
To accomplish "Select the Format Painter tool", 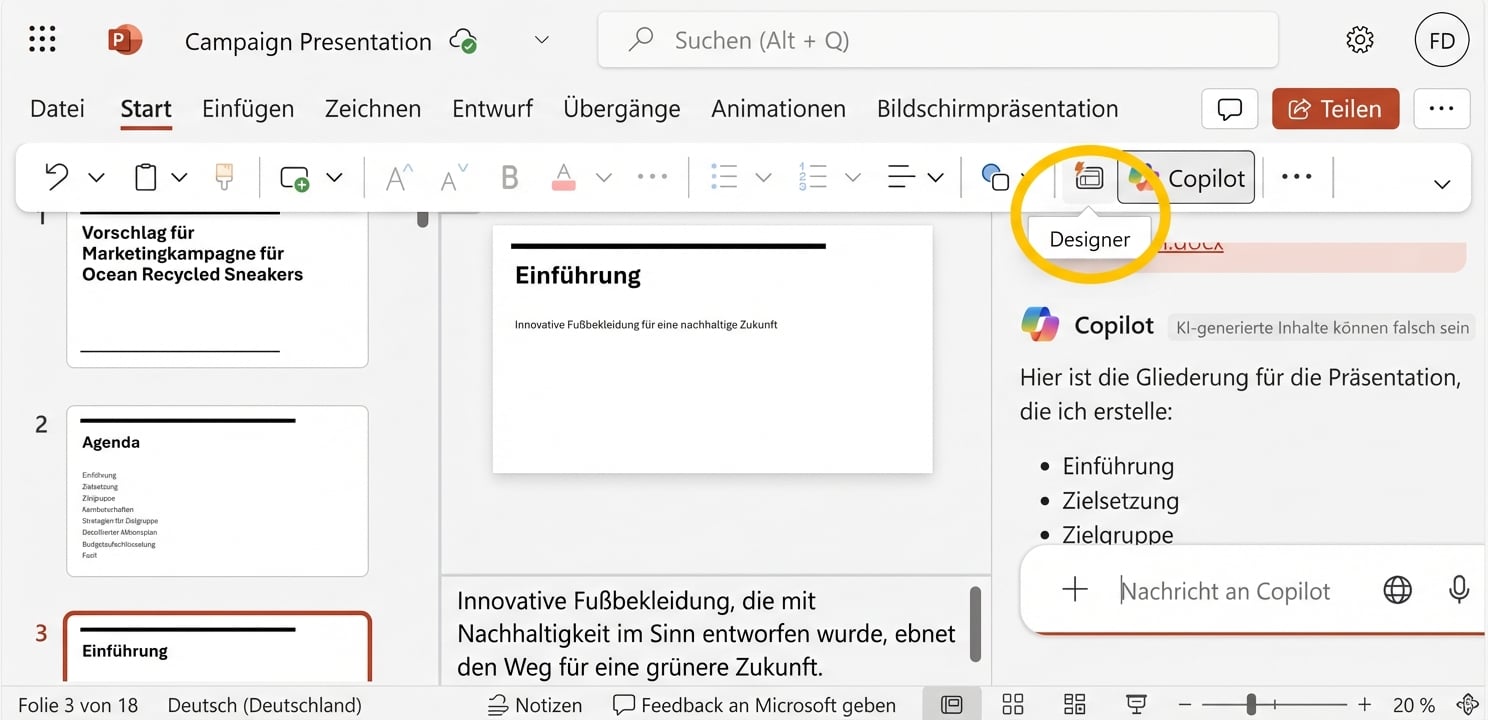I will click(x=222, y=176).
